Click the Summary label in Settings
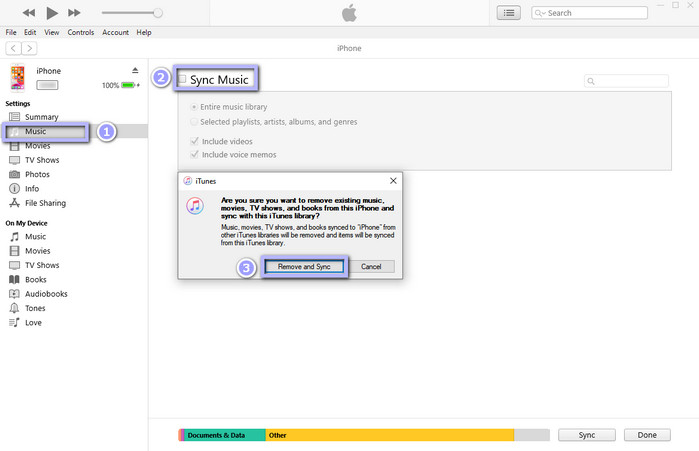Image resolution: width=699 pixels, height=451 pixels. point(41,117)
